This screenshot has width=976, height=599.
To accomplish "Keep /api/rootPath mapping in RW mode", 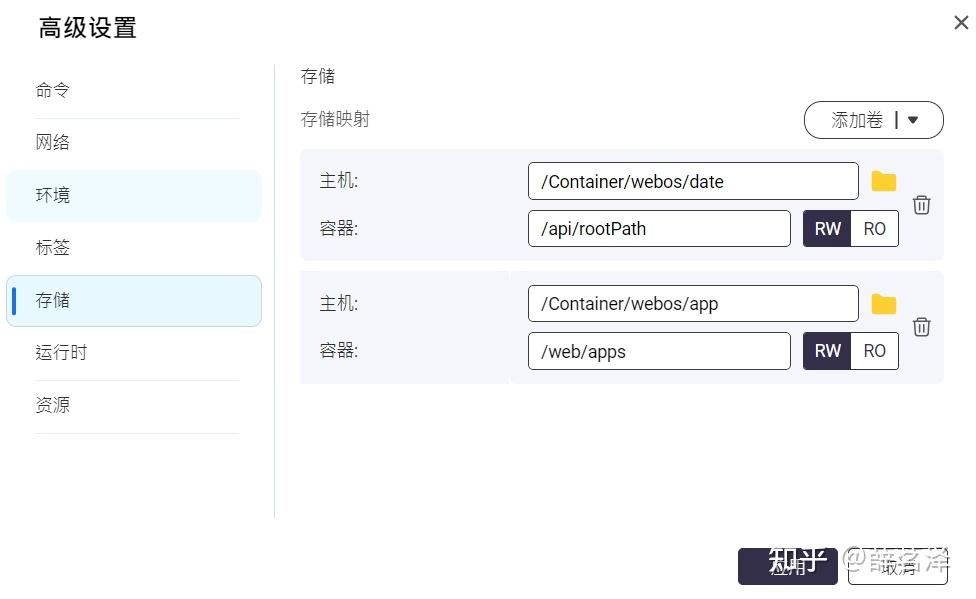I will [827, 228].
